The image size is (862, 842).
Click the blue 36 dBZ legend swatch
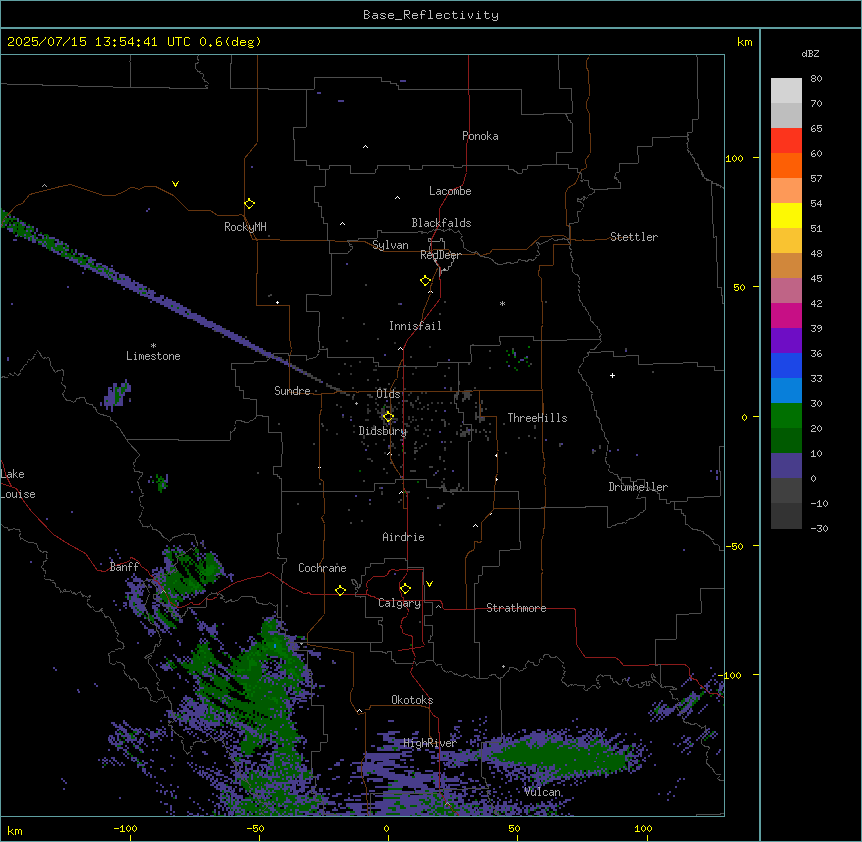(x=786, y=365)
